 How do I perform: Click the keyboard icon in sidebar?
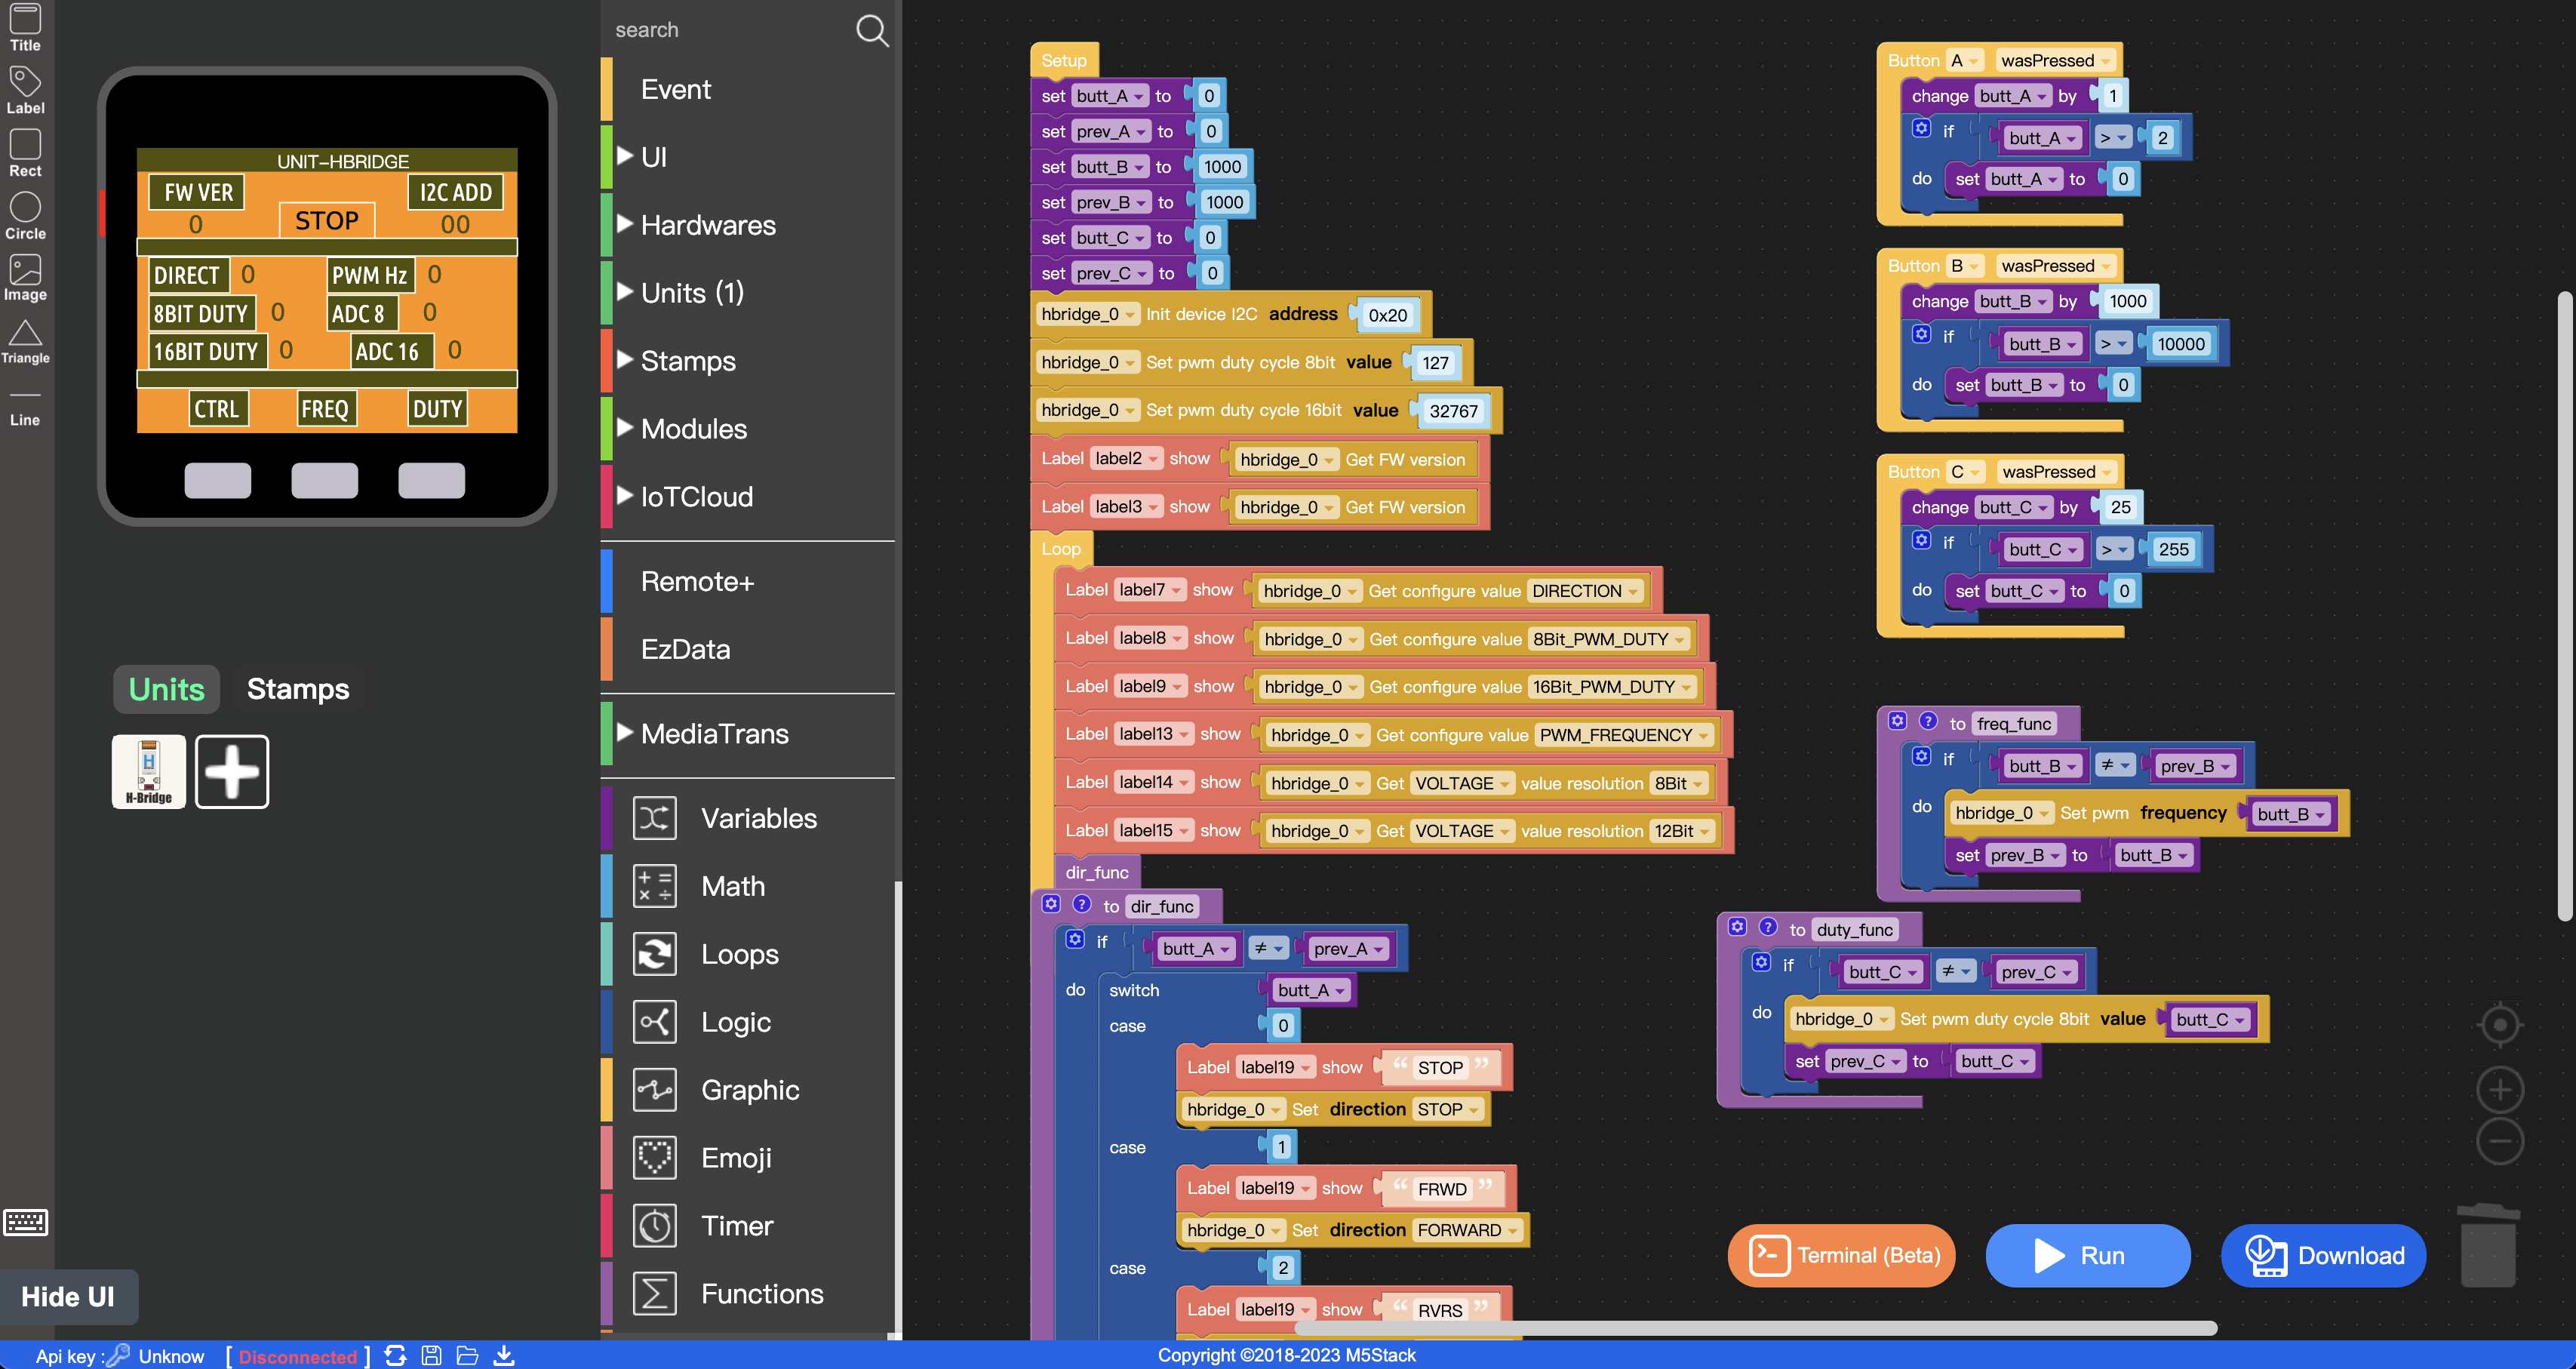point(25,1222)
